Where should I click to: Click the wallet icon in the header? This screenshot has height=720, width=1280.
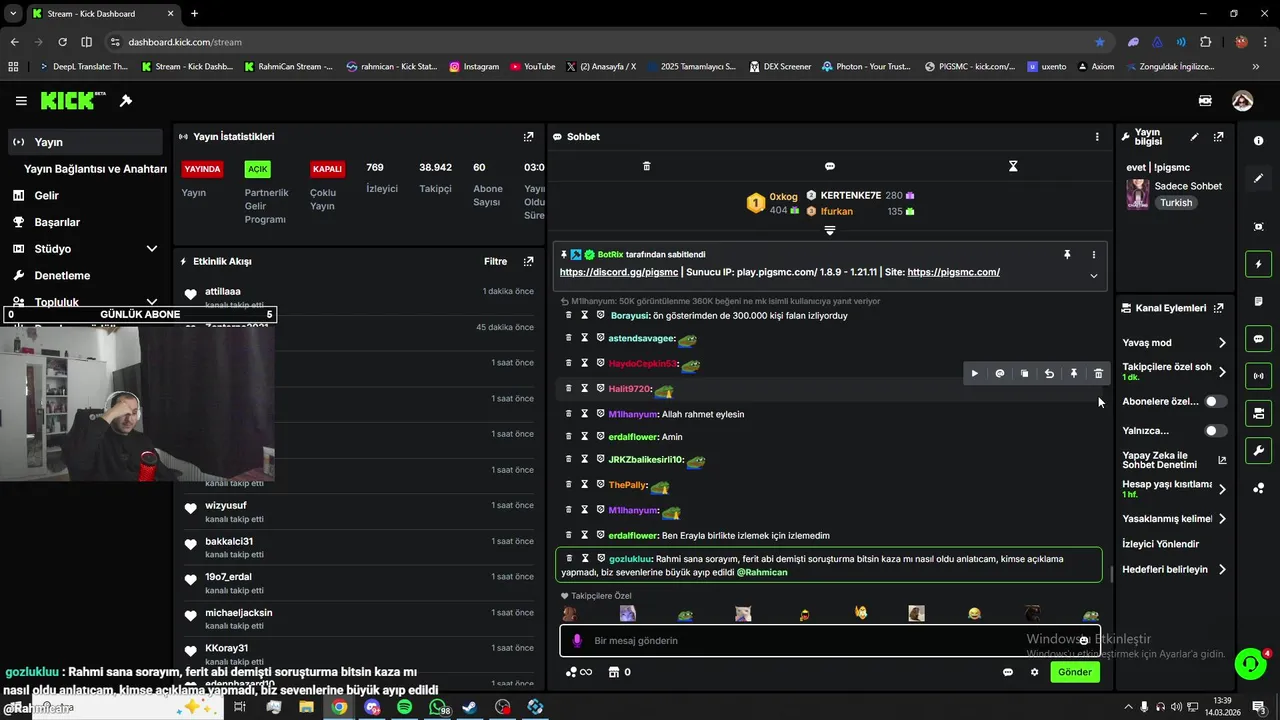[x=1205, y=101]
